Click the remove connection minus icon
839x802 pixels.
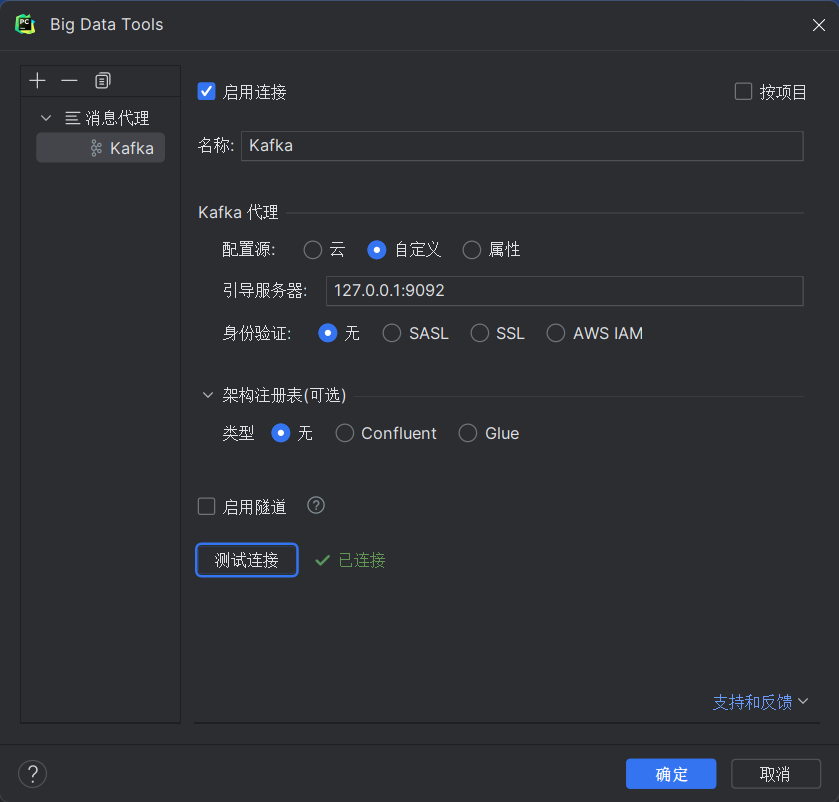pyautogui.click(x=70, y=81)
